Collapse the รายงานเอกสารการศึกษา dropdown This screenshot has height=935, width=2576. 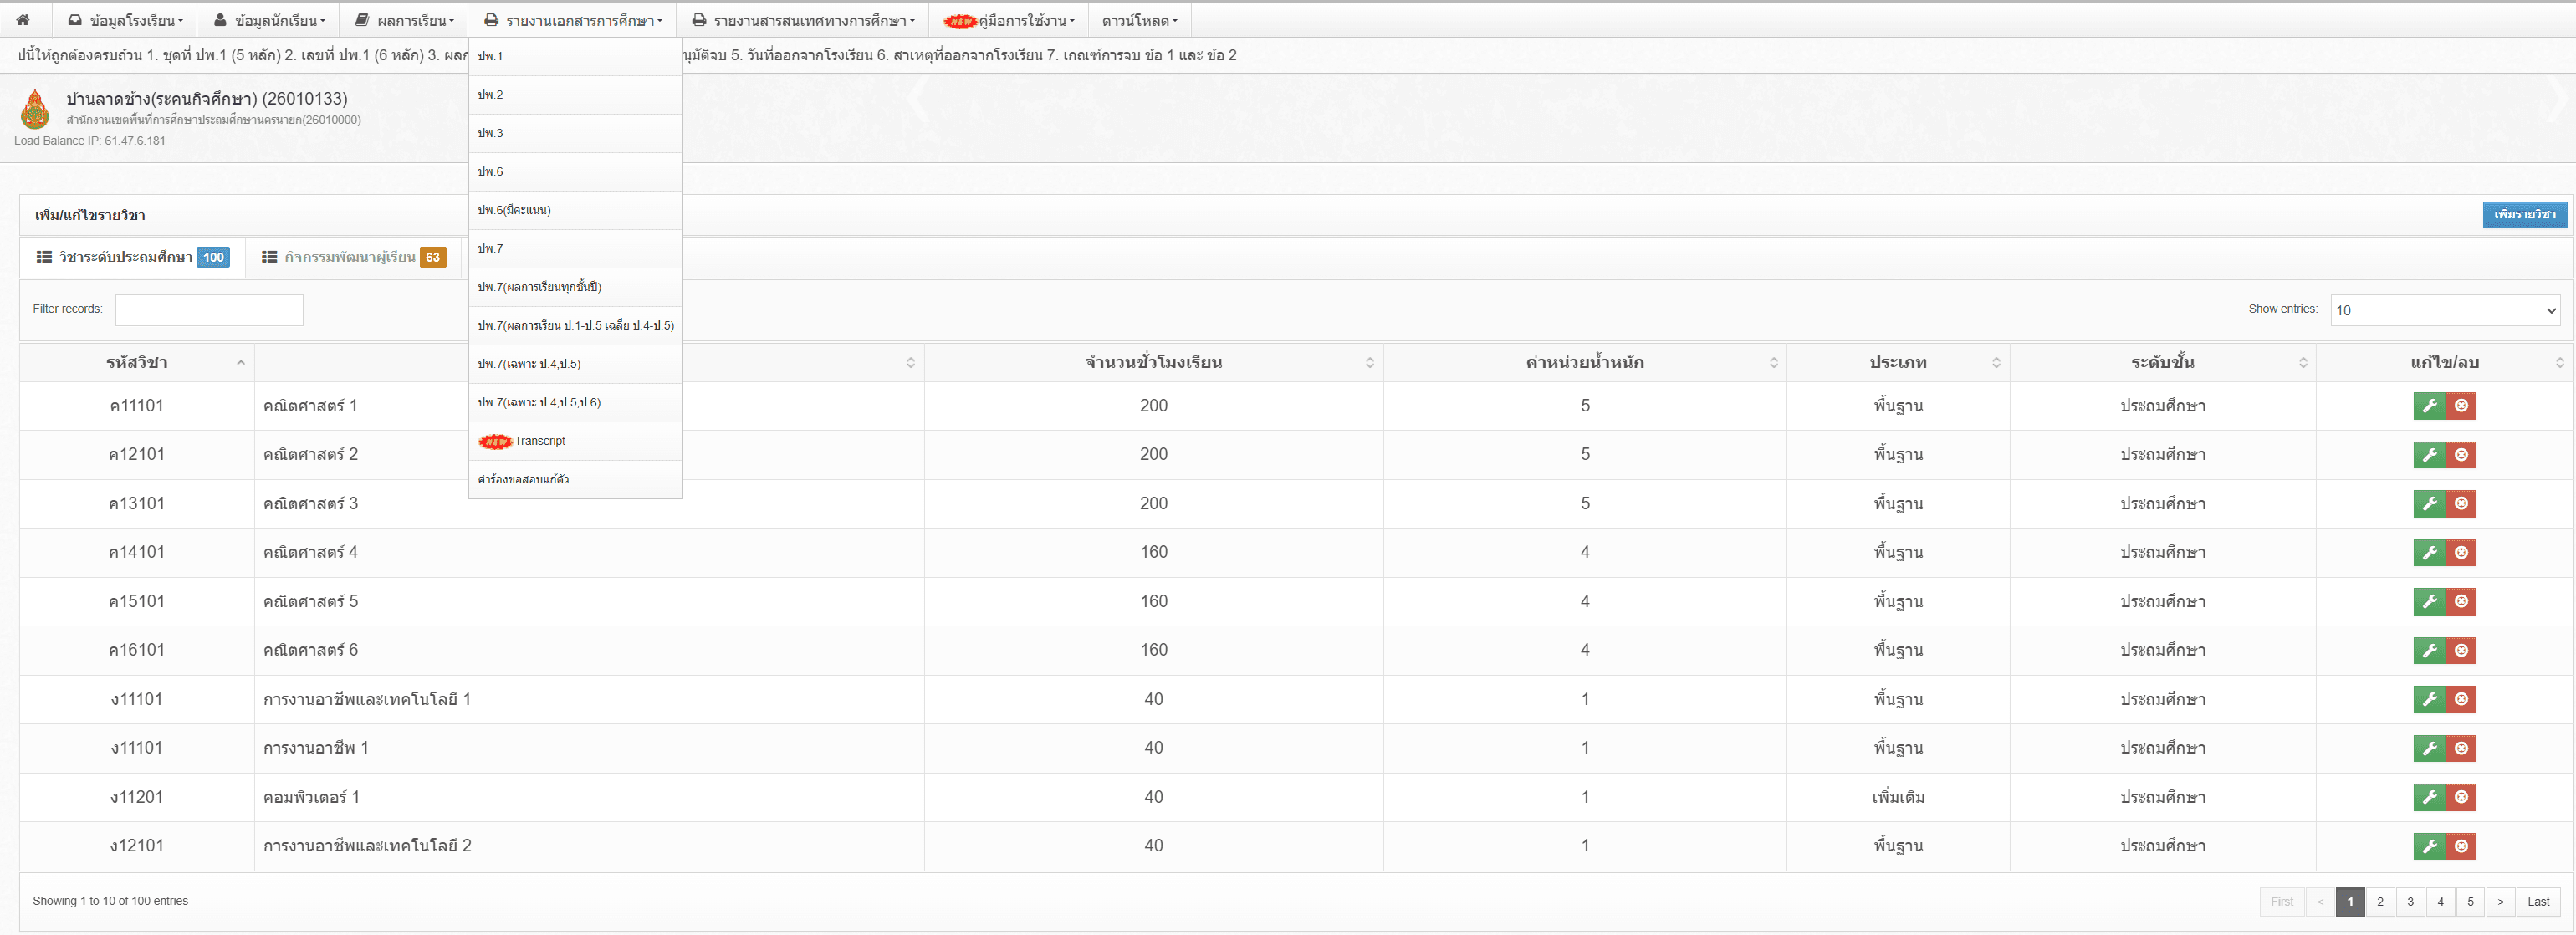point(572,20)
